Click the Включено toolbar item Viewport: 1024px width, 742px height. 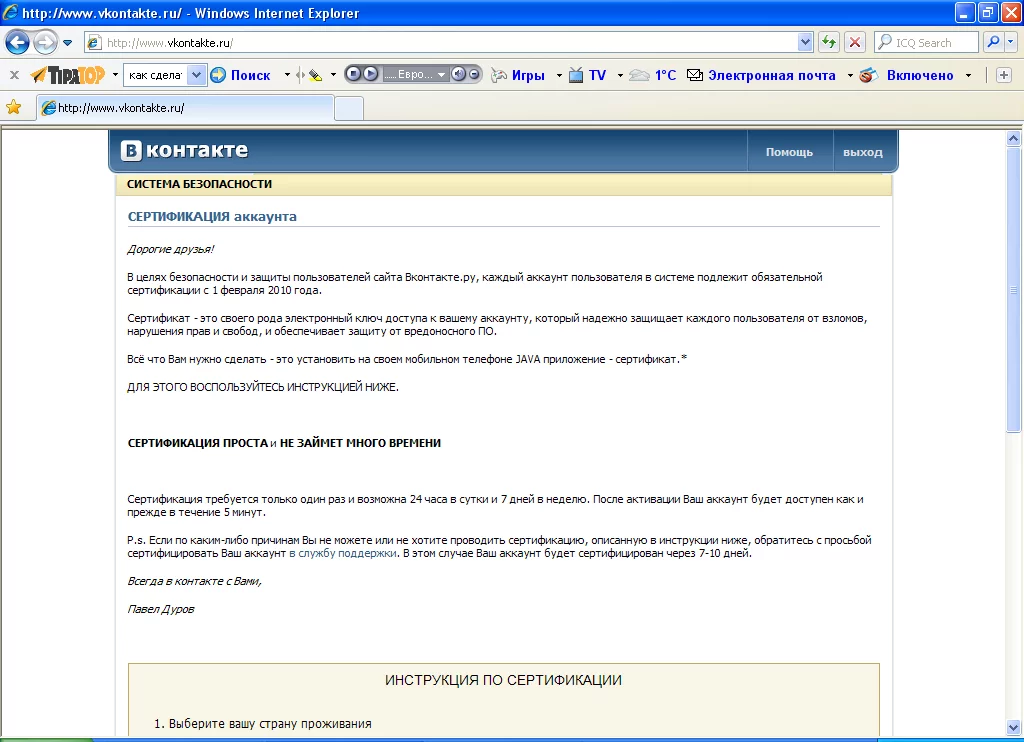point(907,75)
